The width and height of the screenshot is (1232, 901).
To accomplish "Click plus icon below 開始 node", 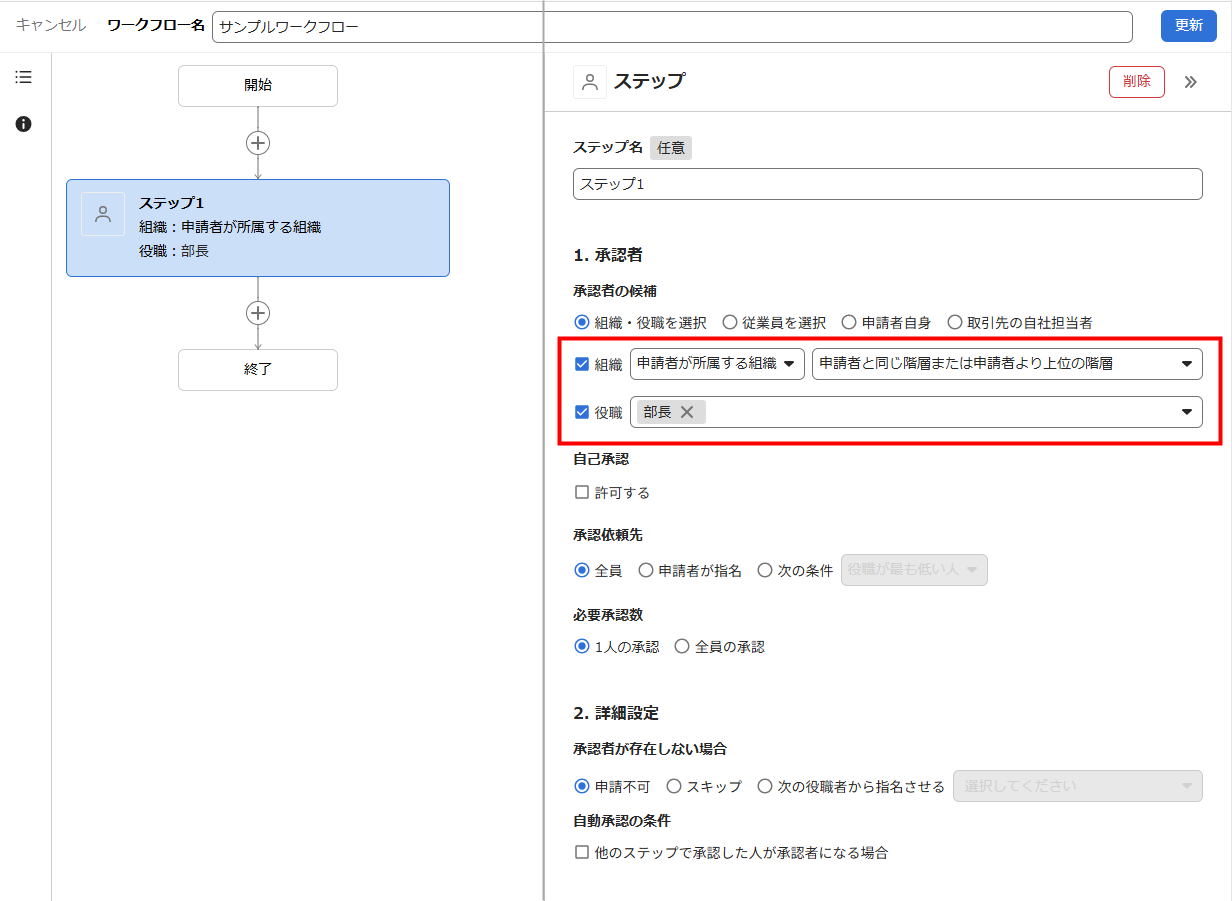I will click(x=258, y=143).
